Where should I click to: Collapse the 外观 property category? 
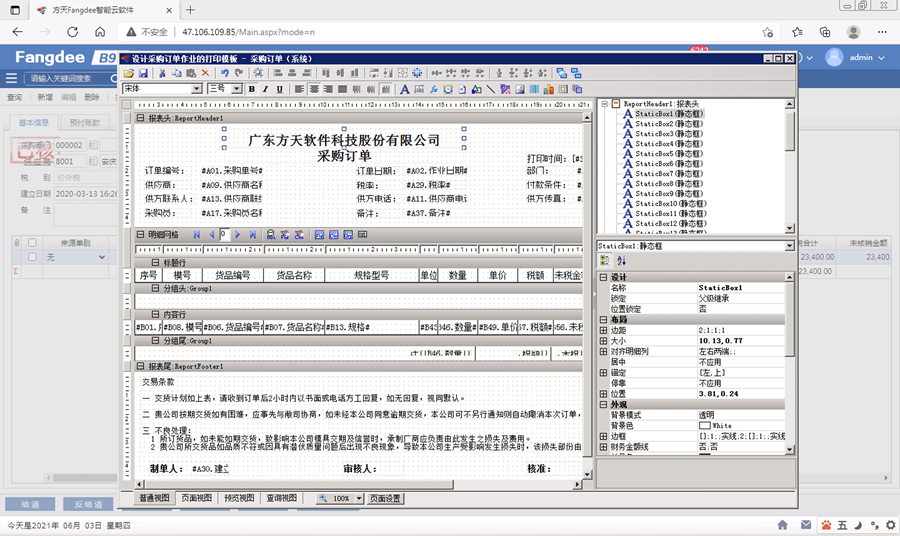point(603,405)
